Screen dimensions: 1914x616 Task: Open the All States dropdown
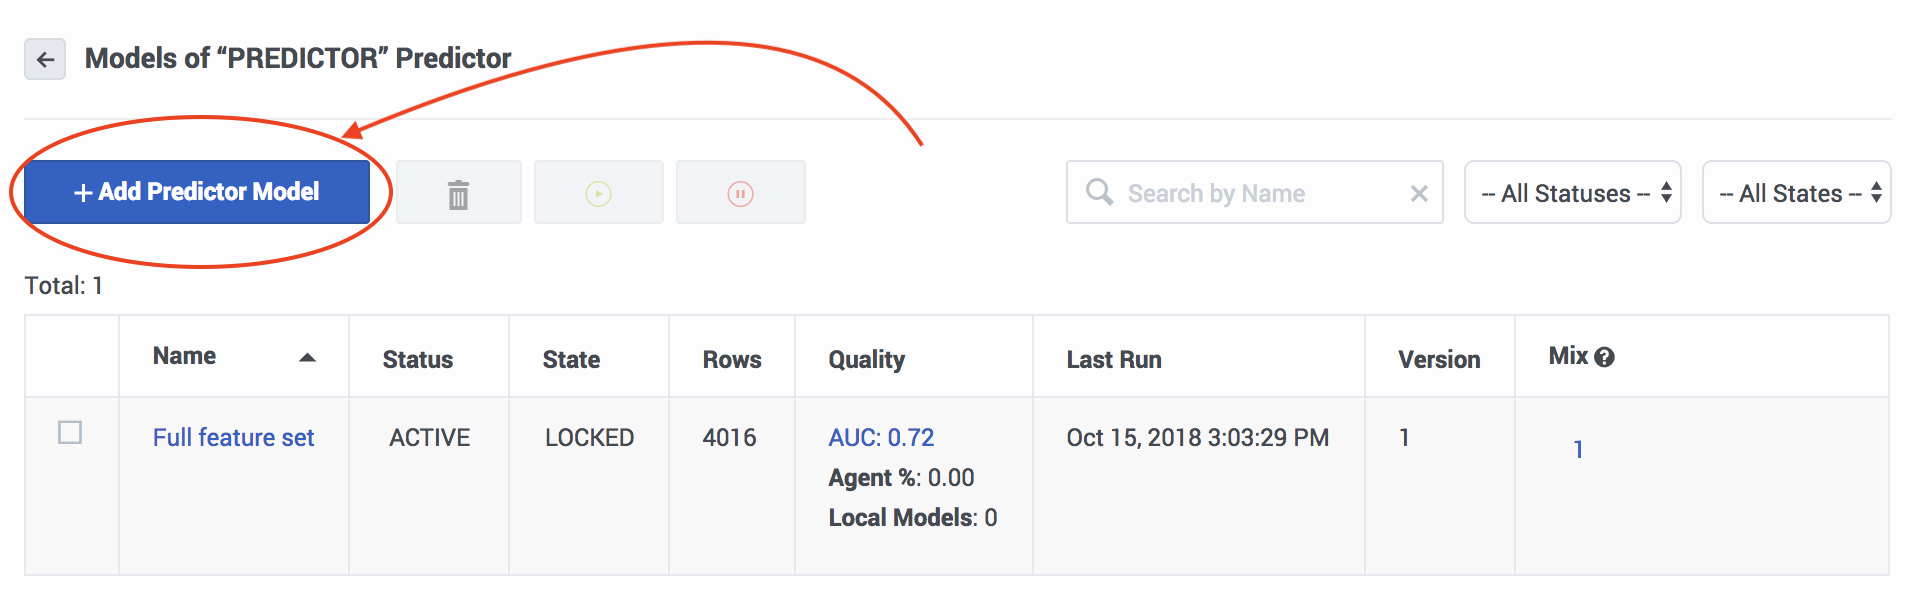(x=1796, y=193)
